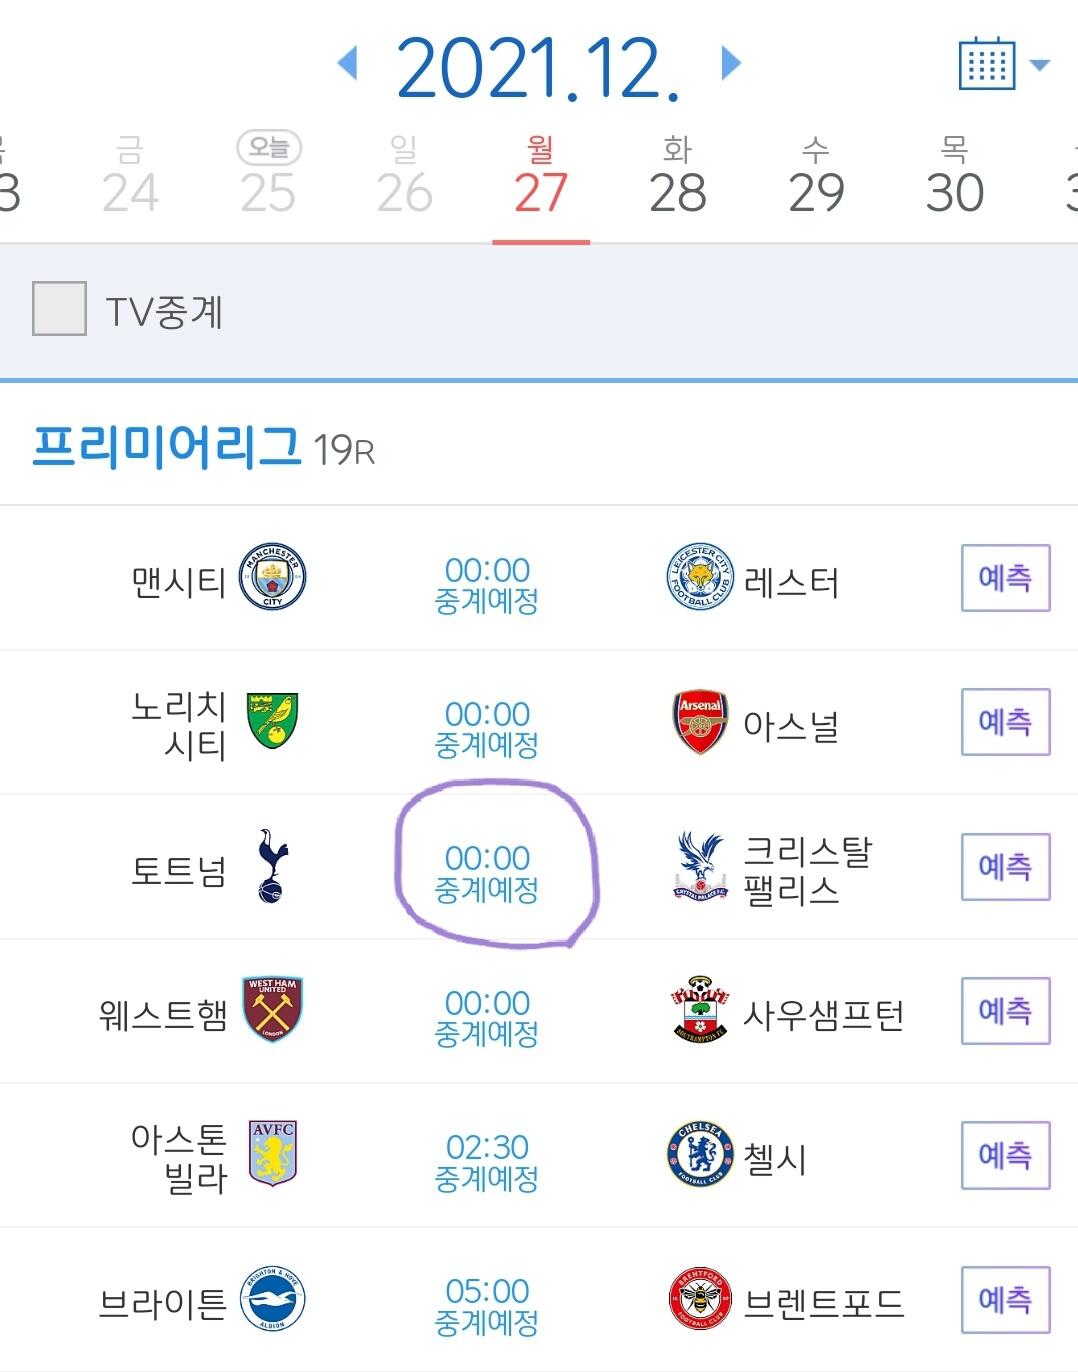The height and width of the screenshot is (1372, 1078).
Task: Click the Tottenham cockerel crest
Action: [x=272, y=866]
